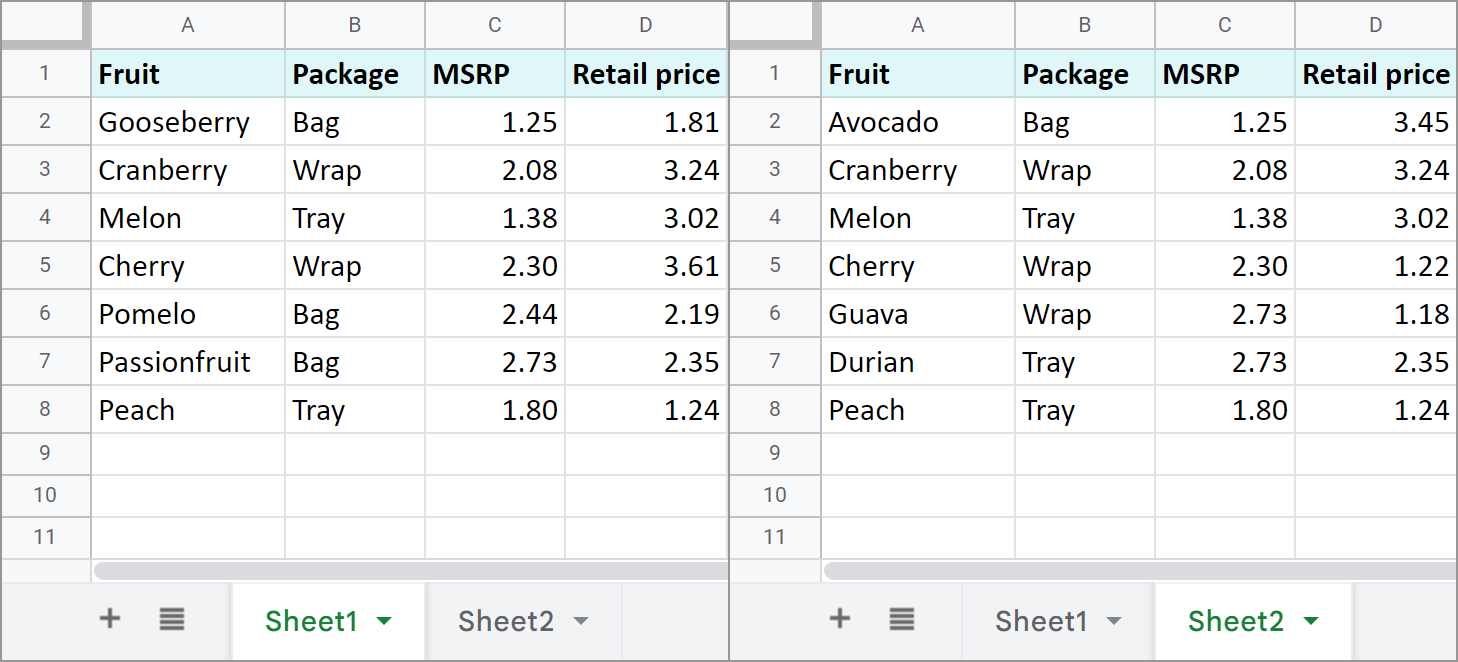This screenshot has height=662, width=1458.
Task: Open the green Sheet2 tab dropdown arrow
Action: tap(1310, 622)
